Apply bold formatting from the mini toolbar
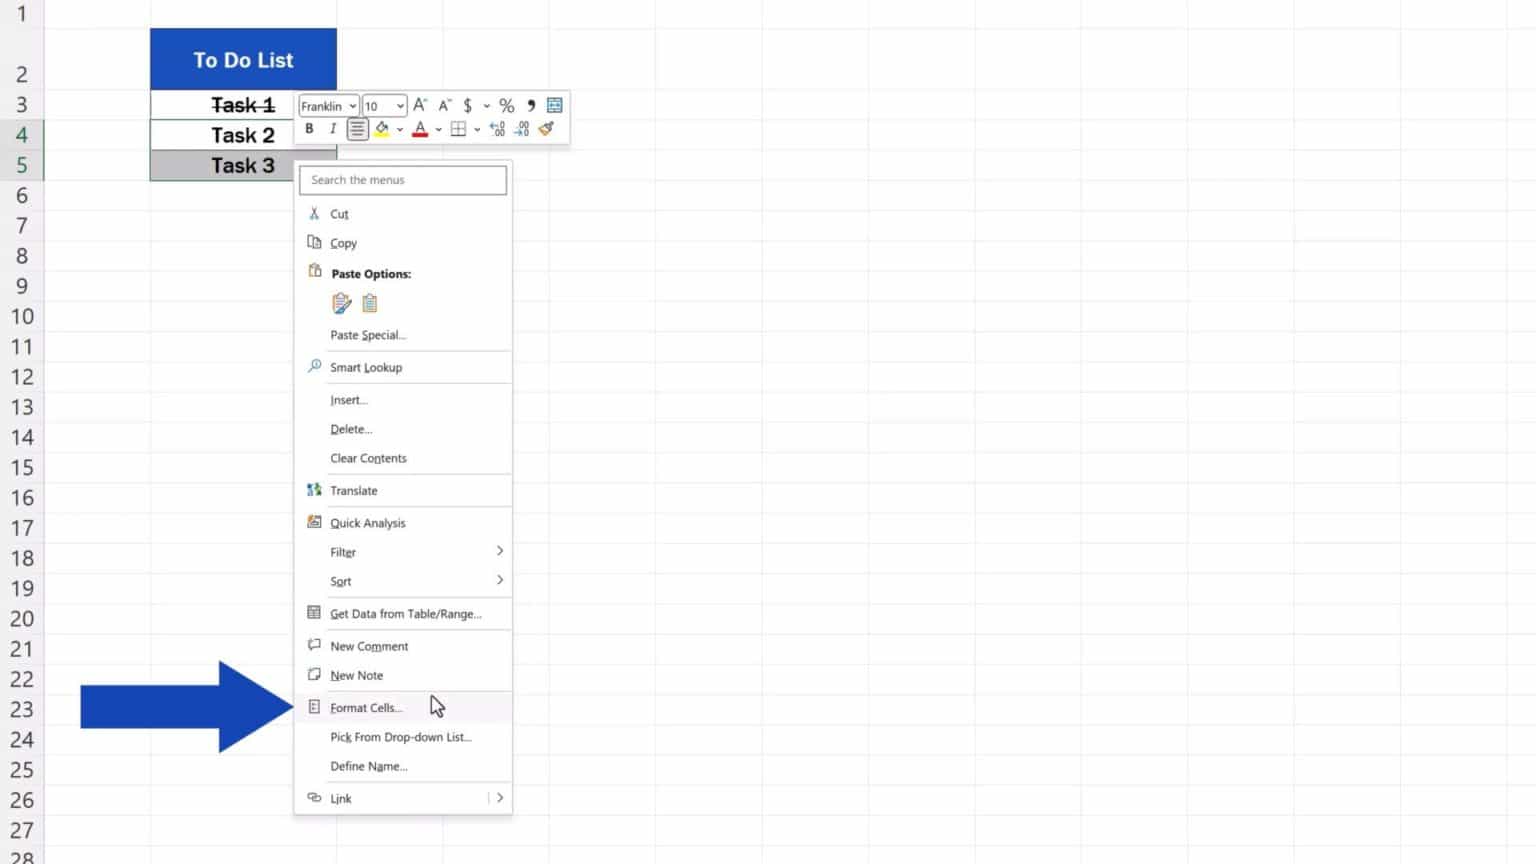This screenshot has width=1536, height=864. [x=309, y=128]
